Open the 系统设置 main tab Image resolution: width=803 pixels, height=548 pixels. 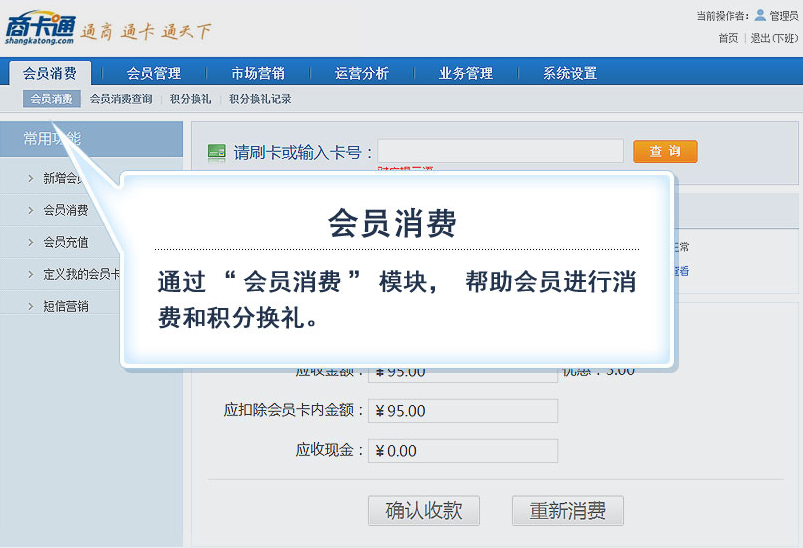569,73
